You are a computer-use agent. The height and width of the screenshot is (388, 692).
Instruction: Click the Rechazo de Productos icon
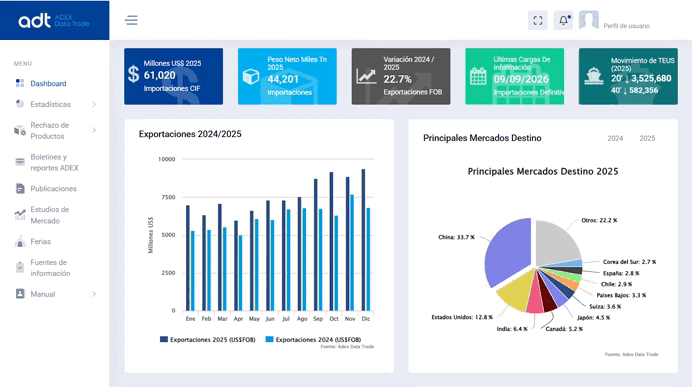tap(20, 130)
